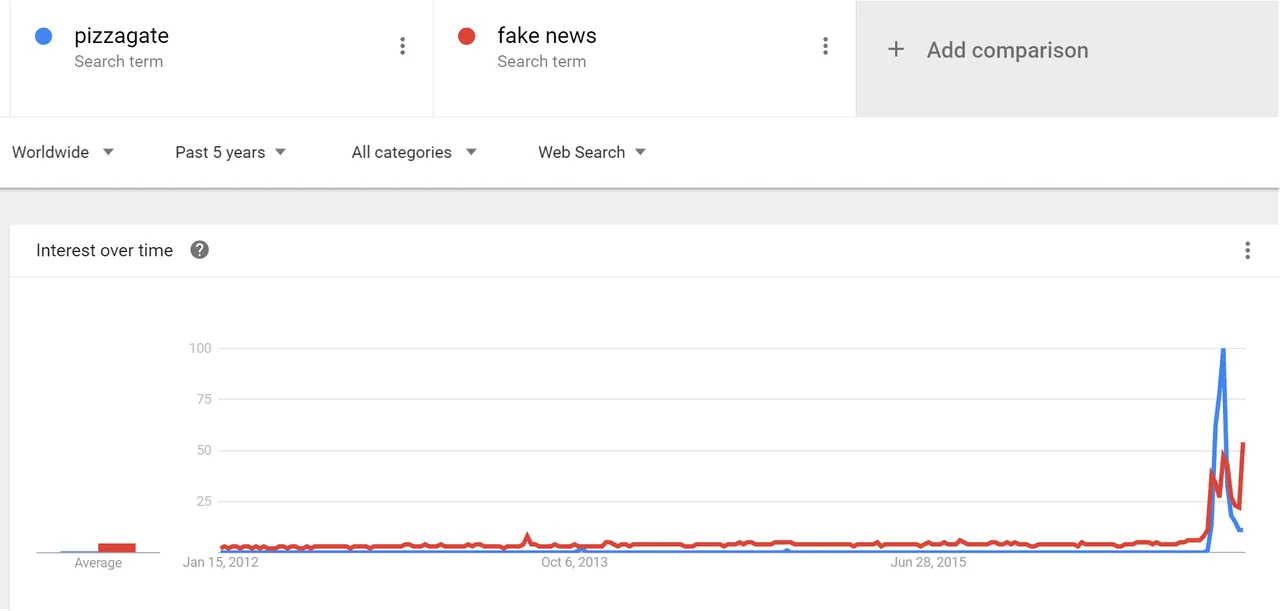
Task: Click the blue pizzagate color dot
Action: click(x=43, y=36)
